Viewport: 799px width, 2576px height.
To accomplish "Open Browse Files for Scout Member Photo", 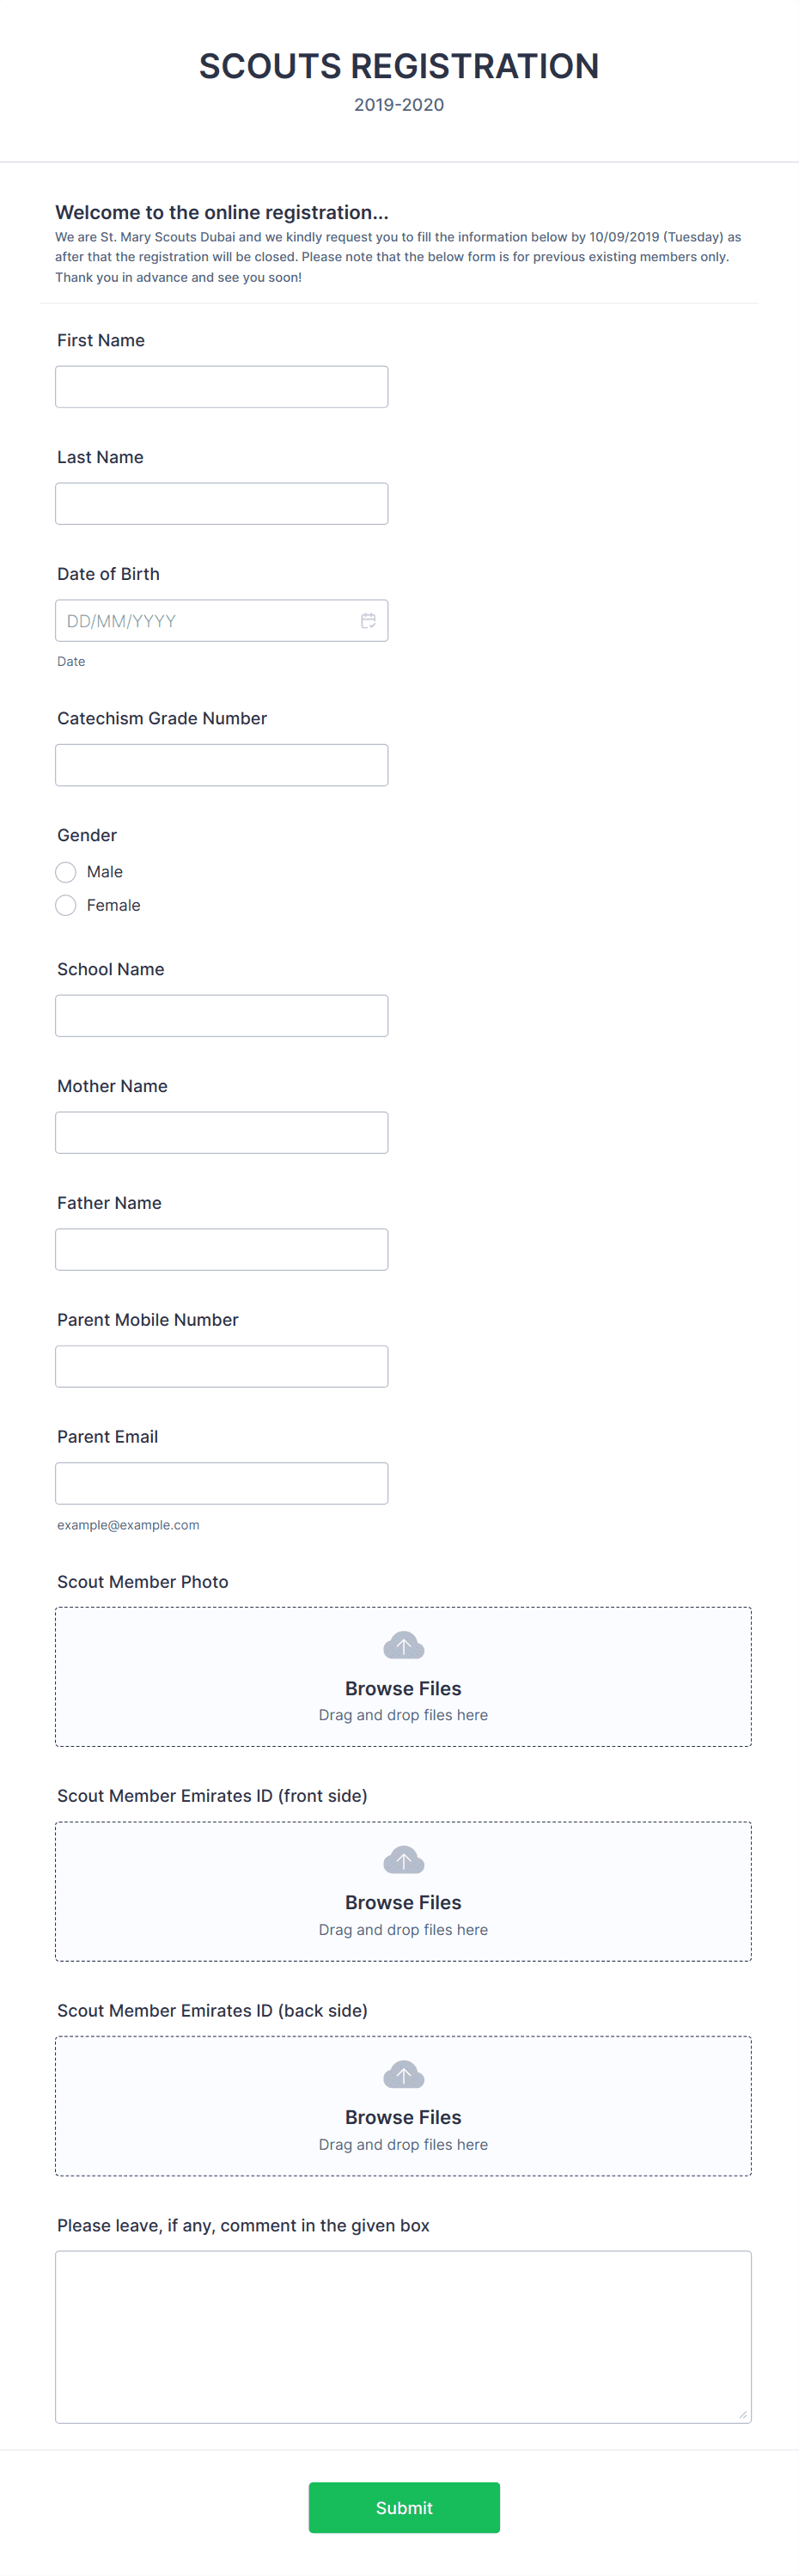I will pyautogui.click(x=403, y=1688).
